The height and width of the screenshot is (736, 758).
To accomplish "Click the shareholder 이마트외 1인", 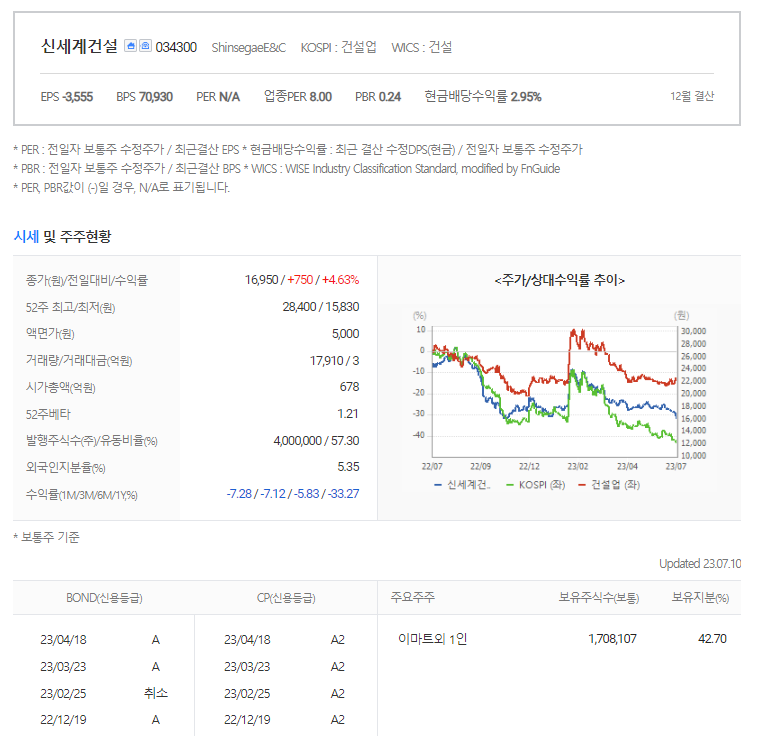I will [x=433, y=639].
